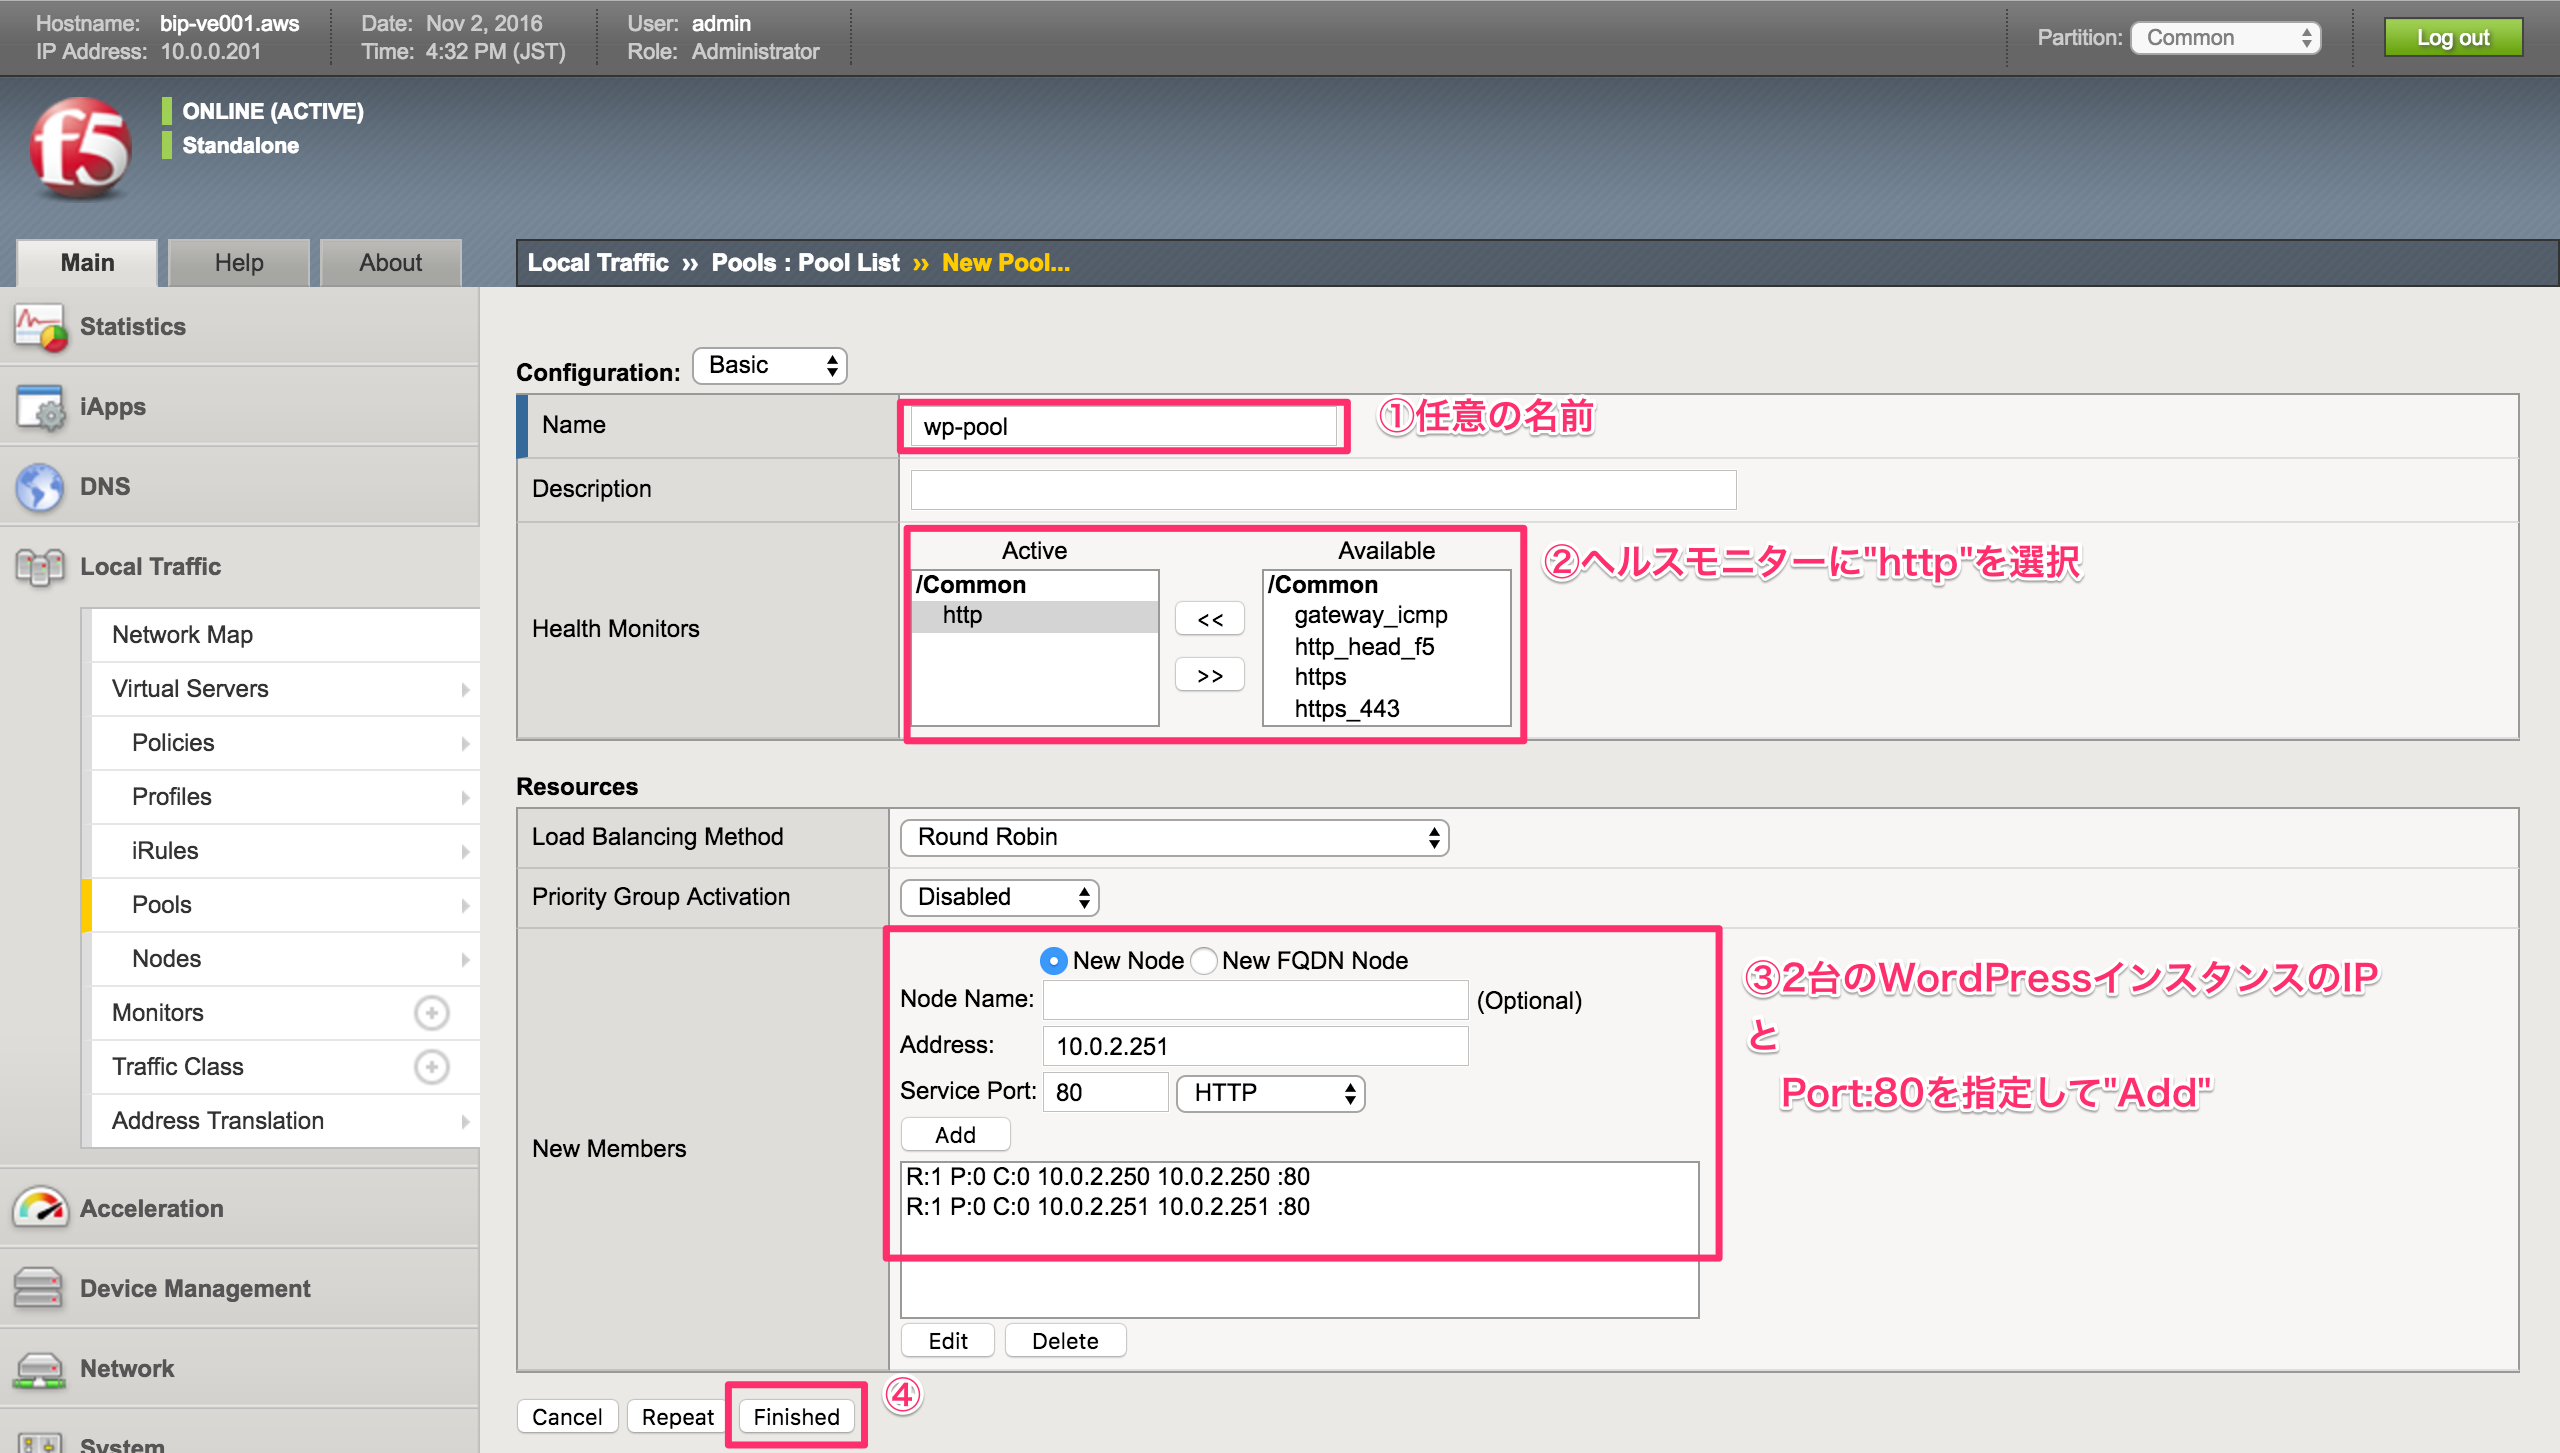Select the New FQDN Node radio button
Image resolution: width=2560 pixels, height=1453 pixels.
click(x=1204, y=961)
